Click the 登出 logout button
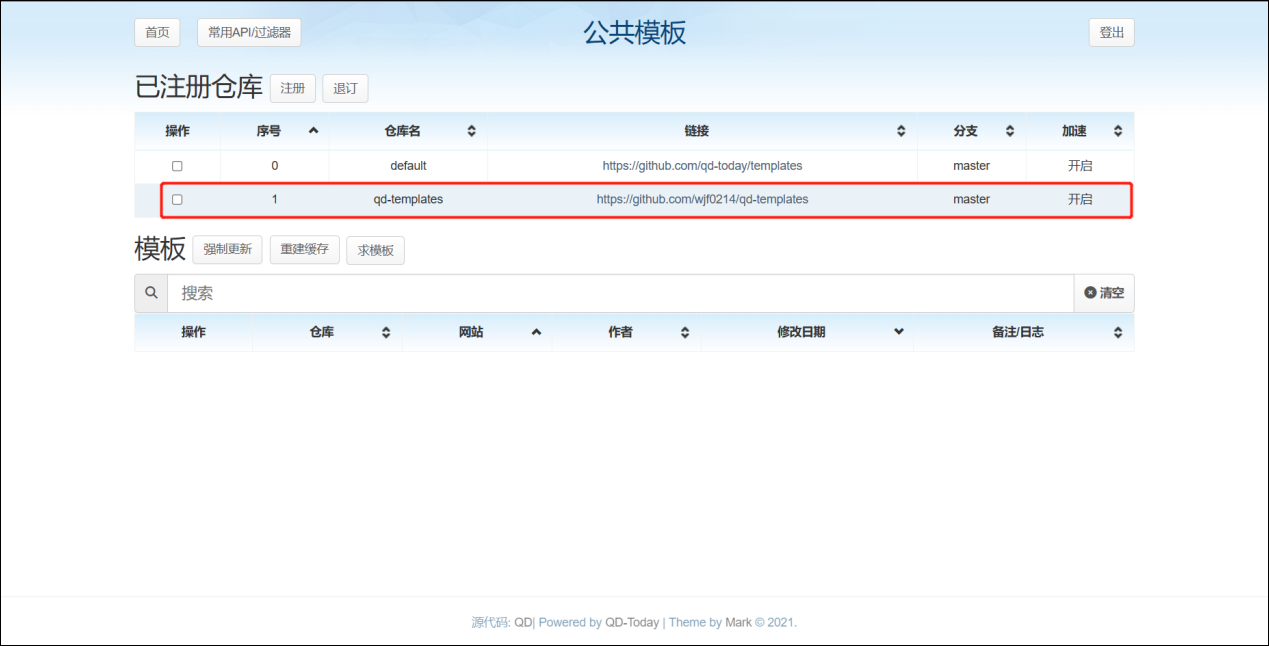Screen dimensions: 1269x646 click(1111, 32)
